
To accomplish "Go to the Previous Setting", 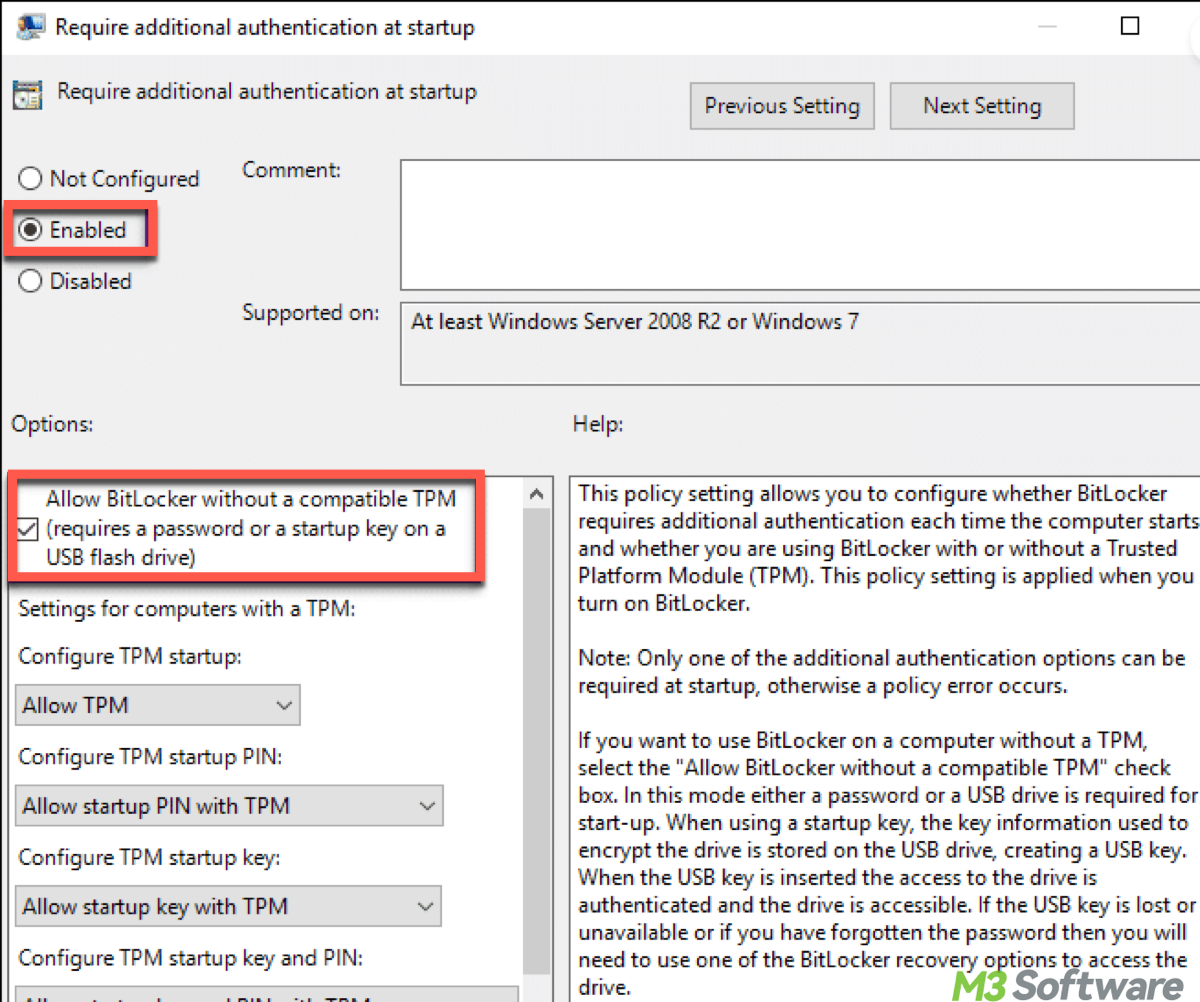I will 782,106.
